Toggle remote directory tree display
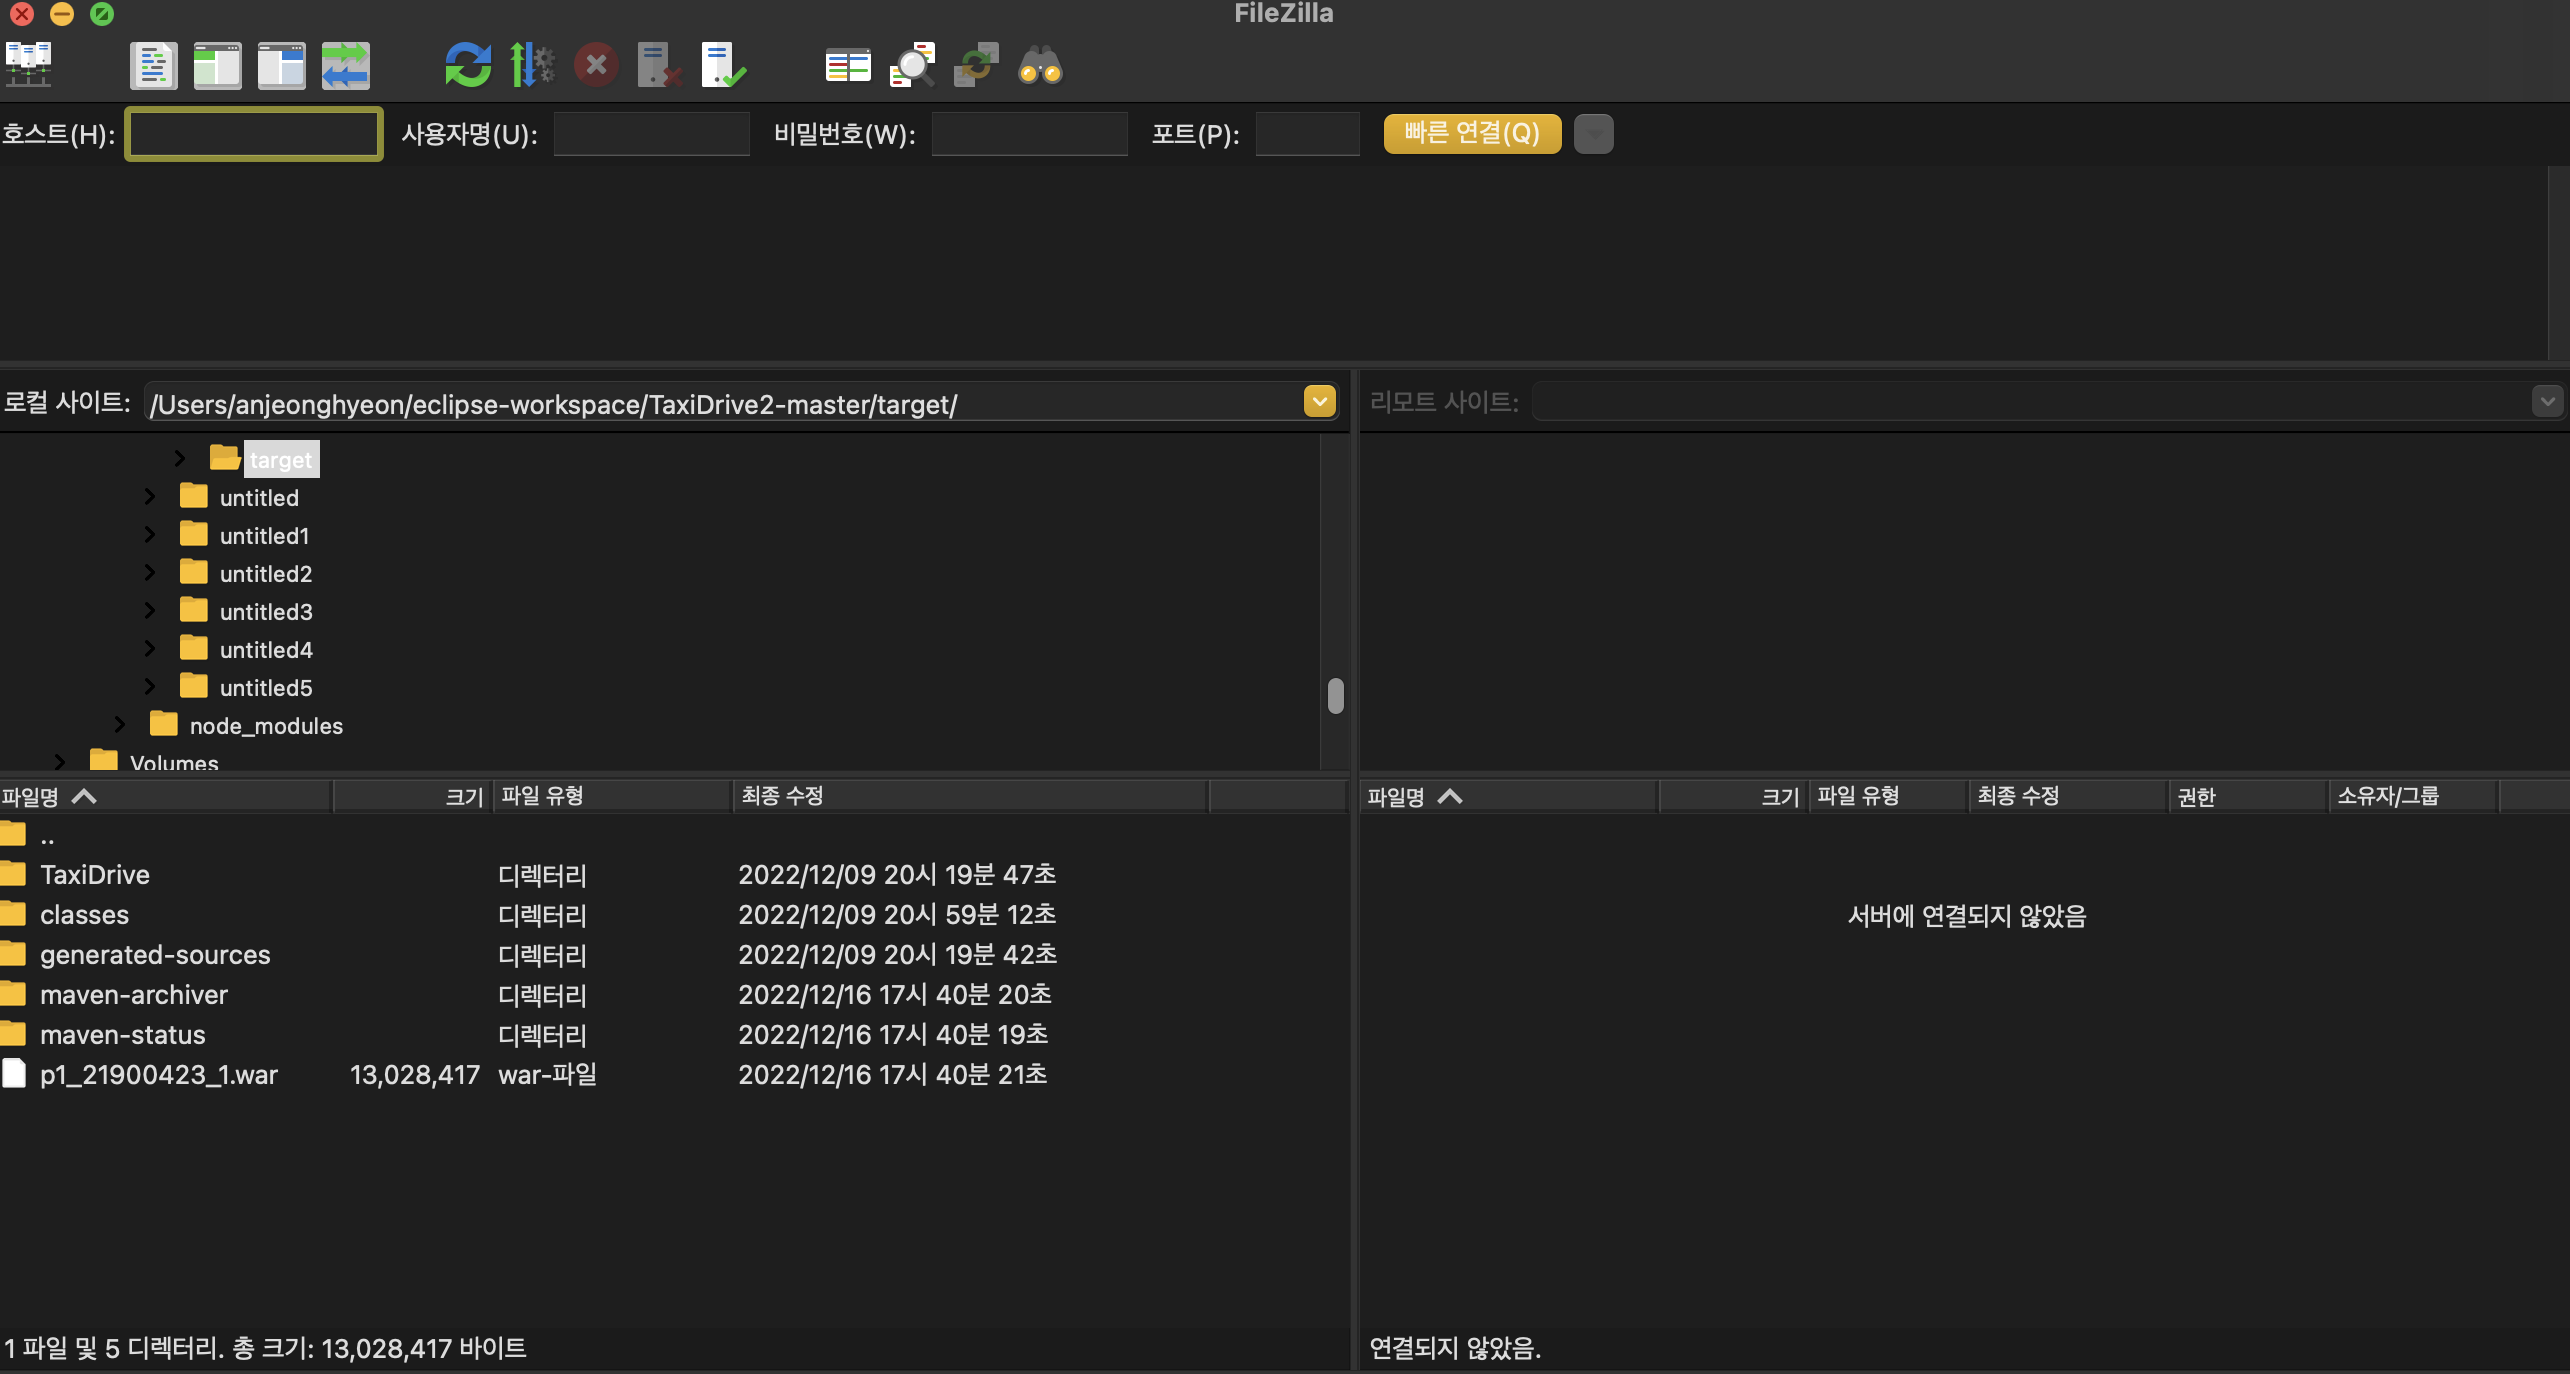The image size is (2570, 1374). [281, 66]
